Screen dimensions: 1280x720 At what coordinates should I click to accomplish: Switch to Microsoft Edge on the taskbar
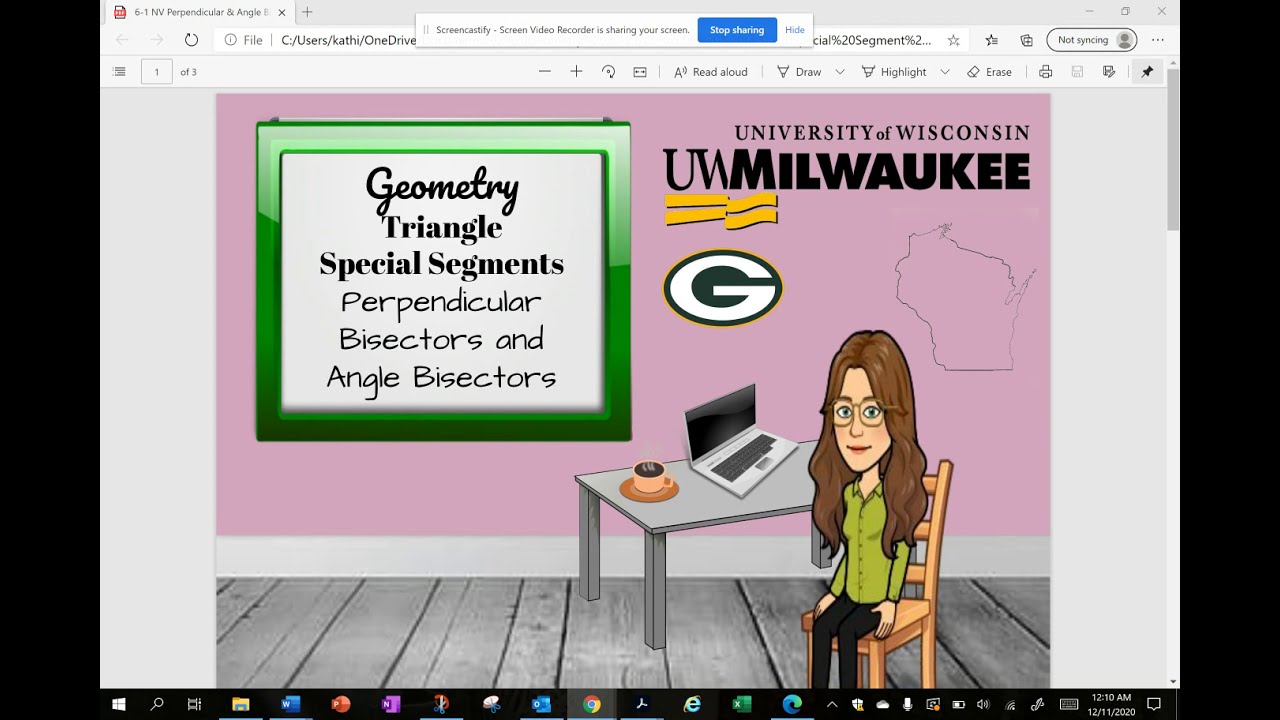(792, 704)
